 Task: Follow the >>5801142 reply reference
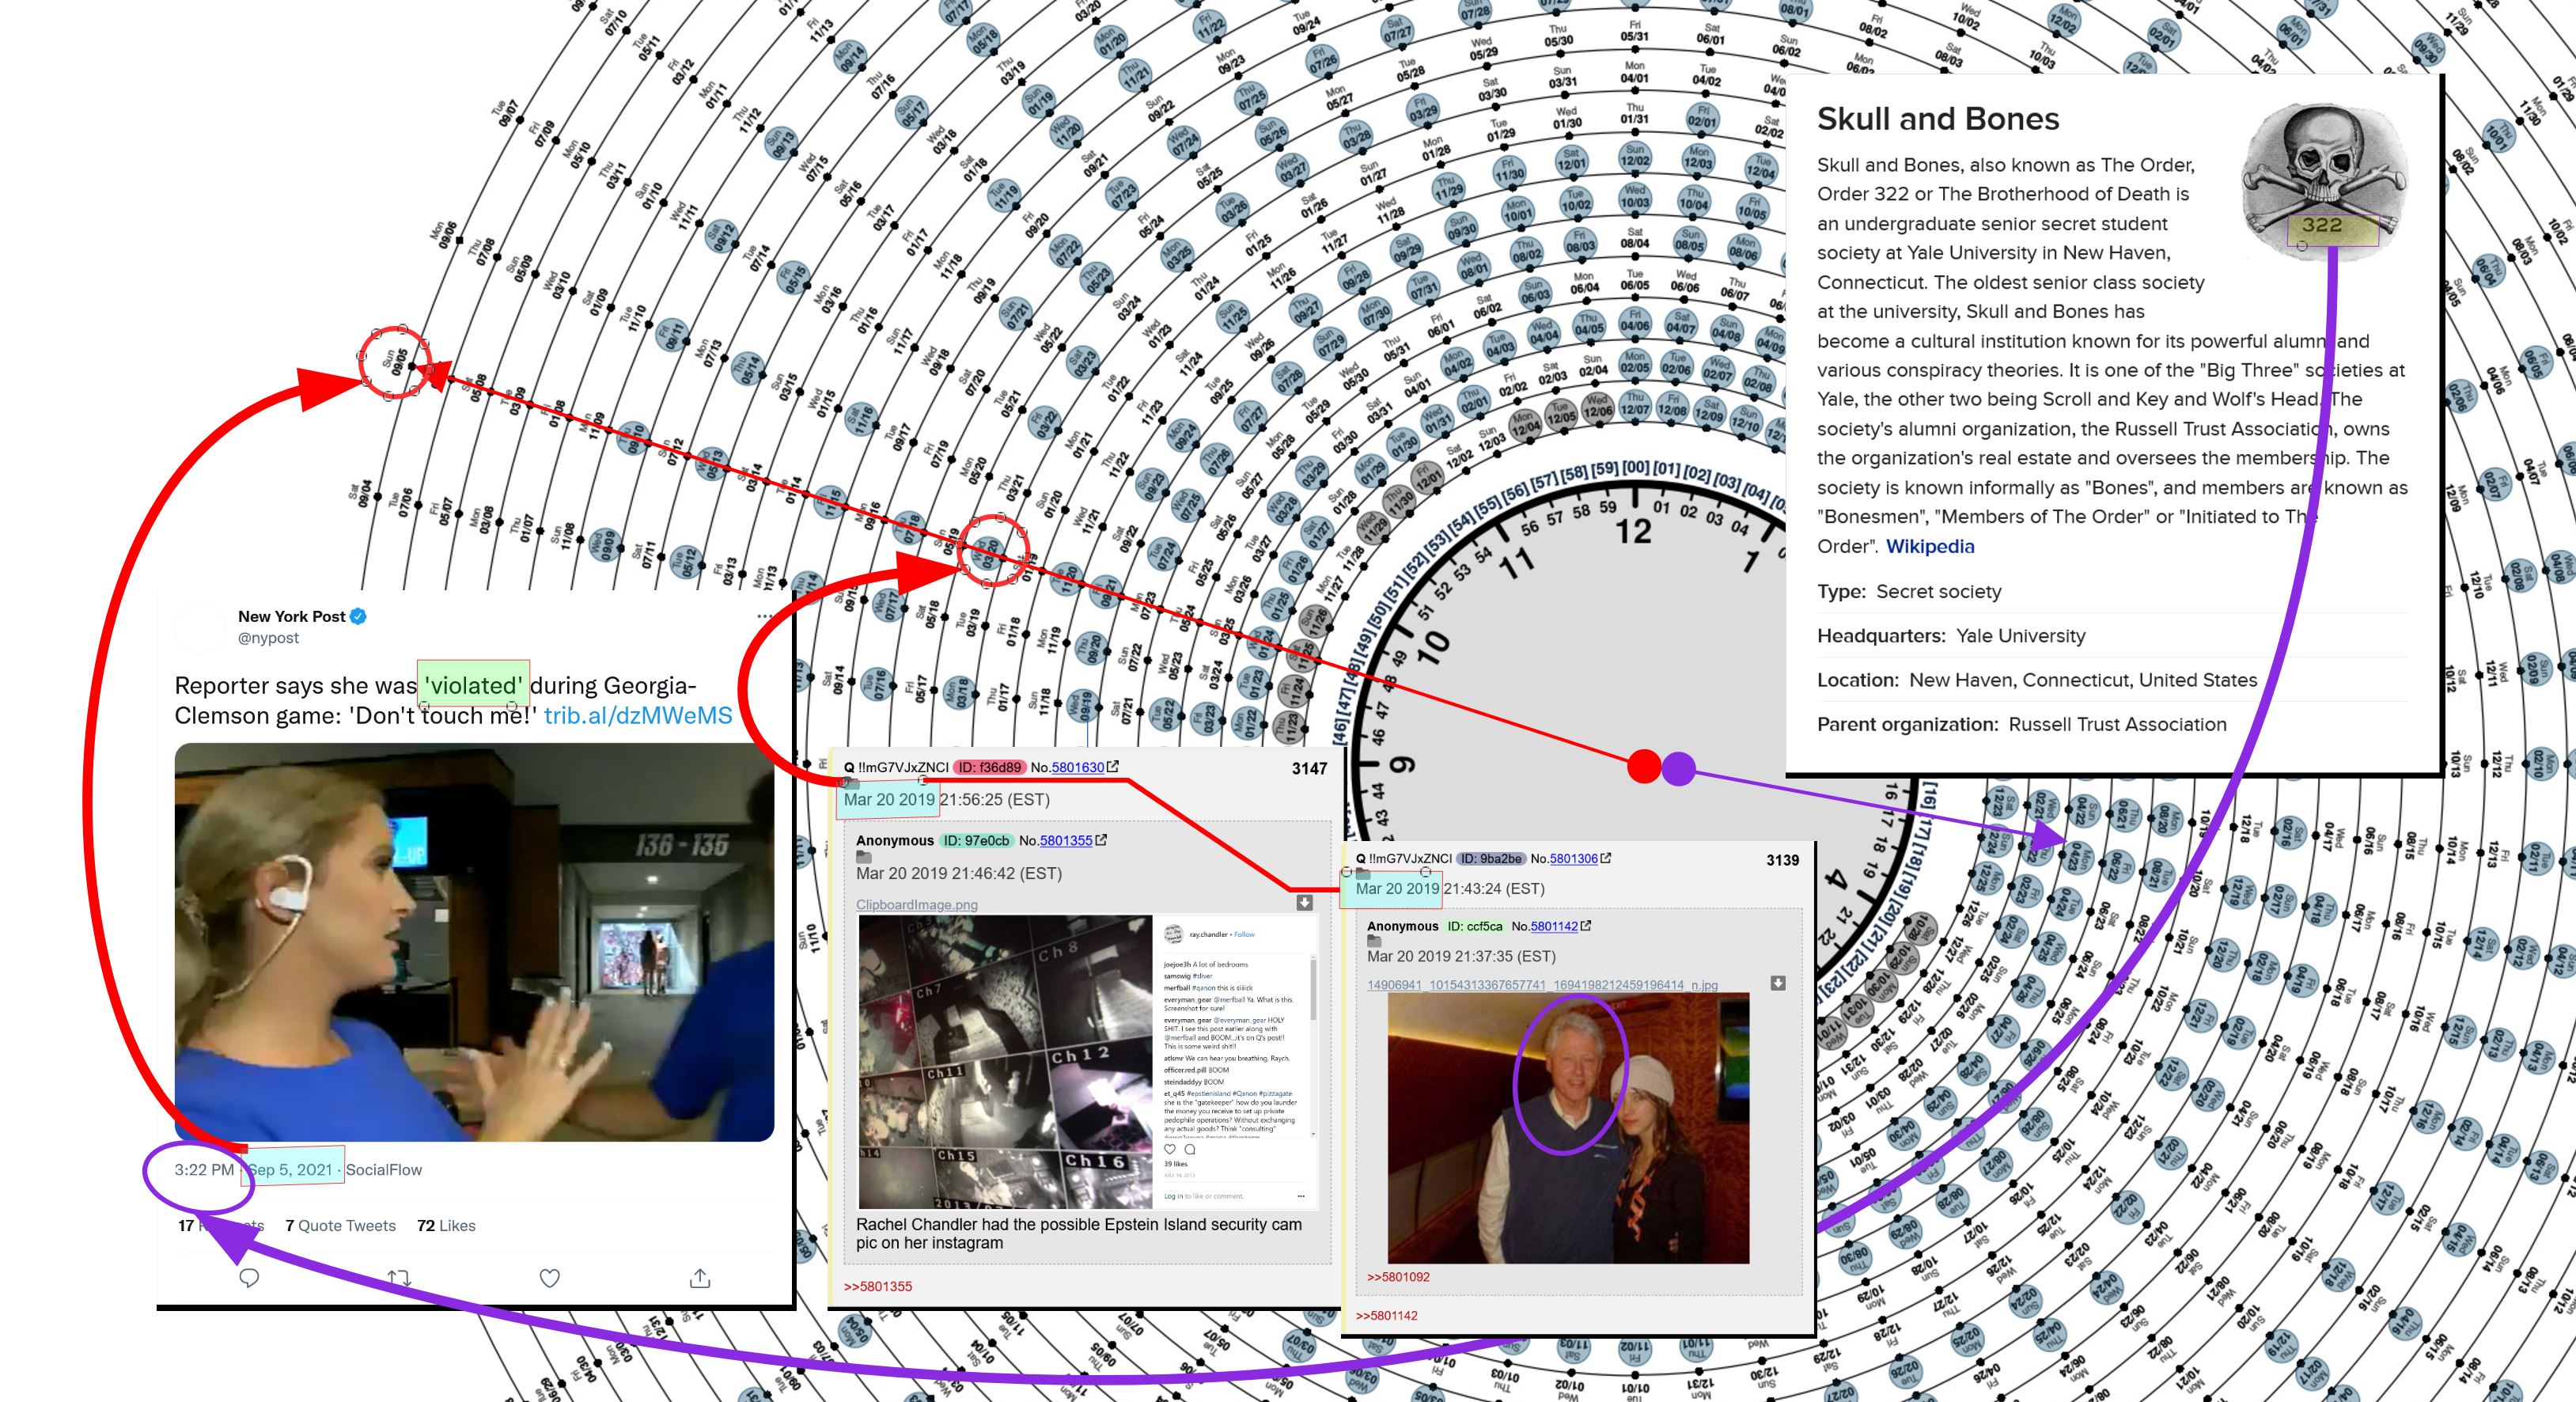tap(1387, 1315)
